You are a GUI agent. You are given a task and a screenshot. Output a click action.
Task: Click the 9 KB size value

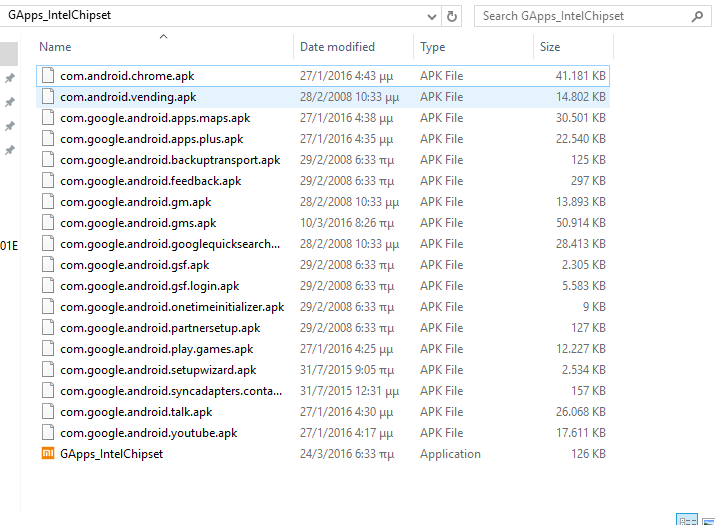(594, 307)
